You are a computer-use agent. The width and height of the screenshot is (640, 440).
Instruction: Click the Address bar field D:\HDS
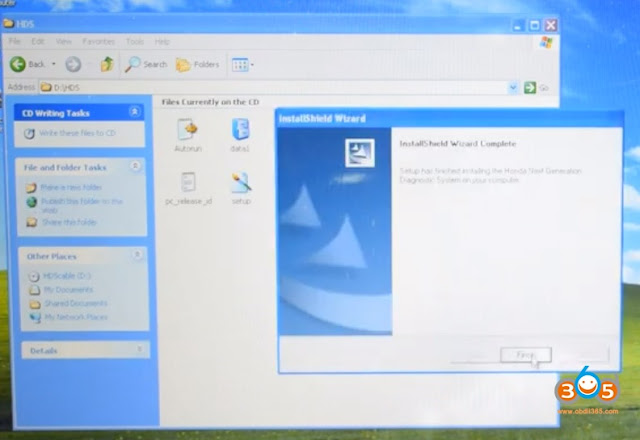pyautogui.click(x=273, y=87)
